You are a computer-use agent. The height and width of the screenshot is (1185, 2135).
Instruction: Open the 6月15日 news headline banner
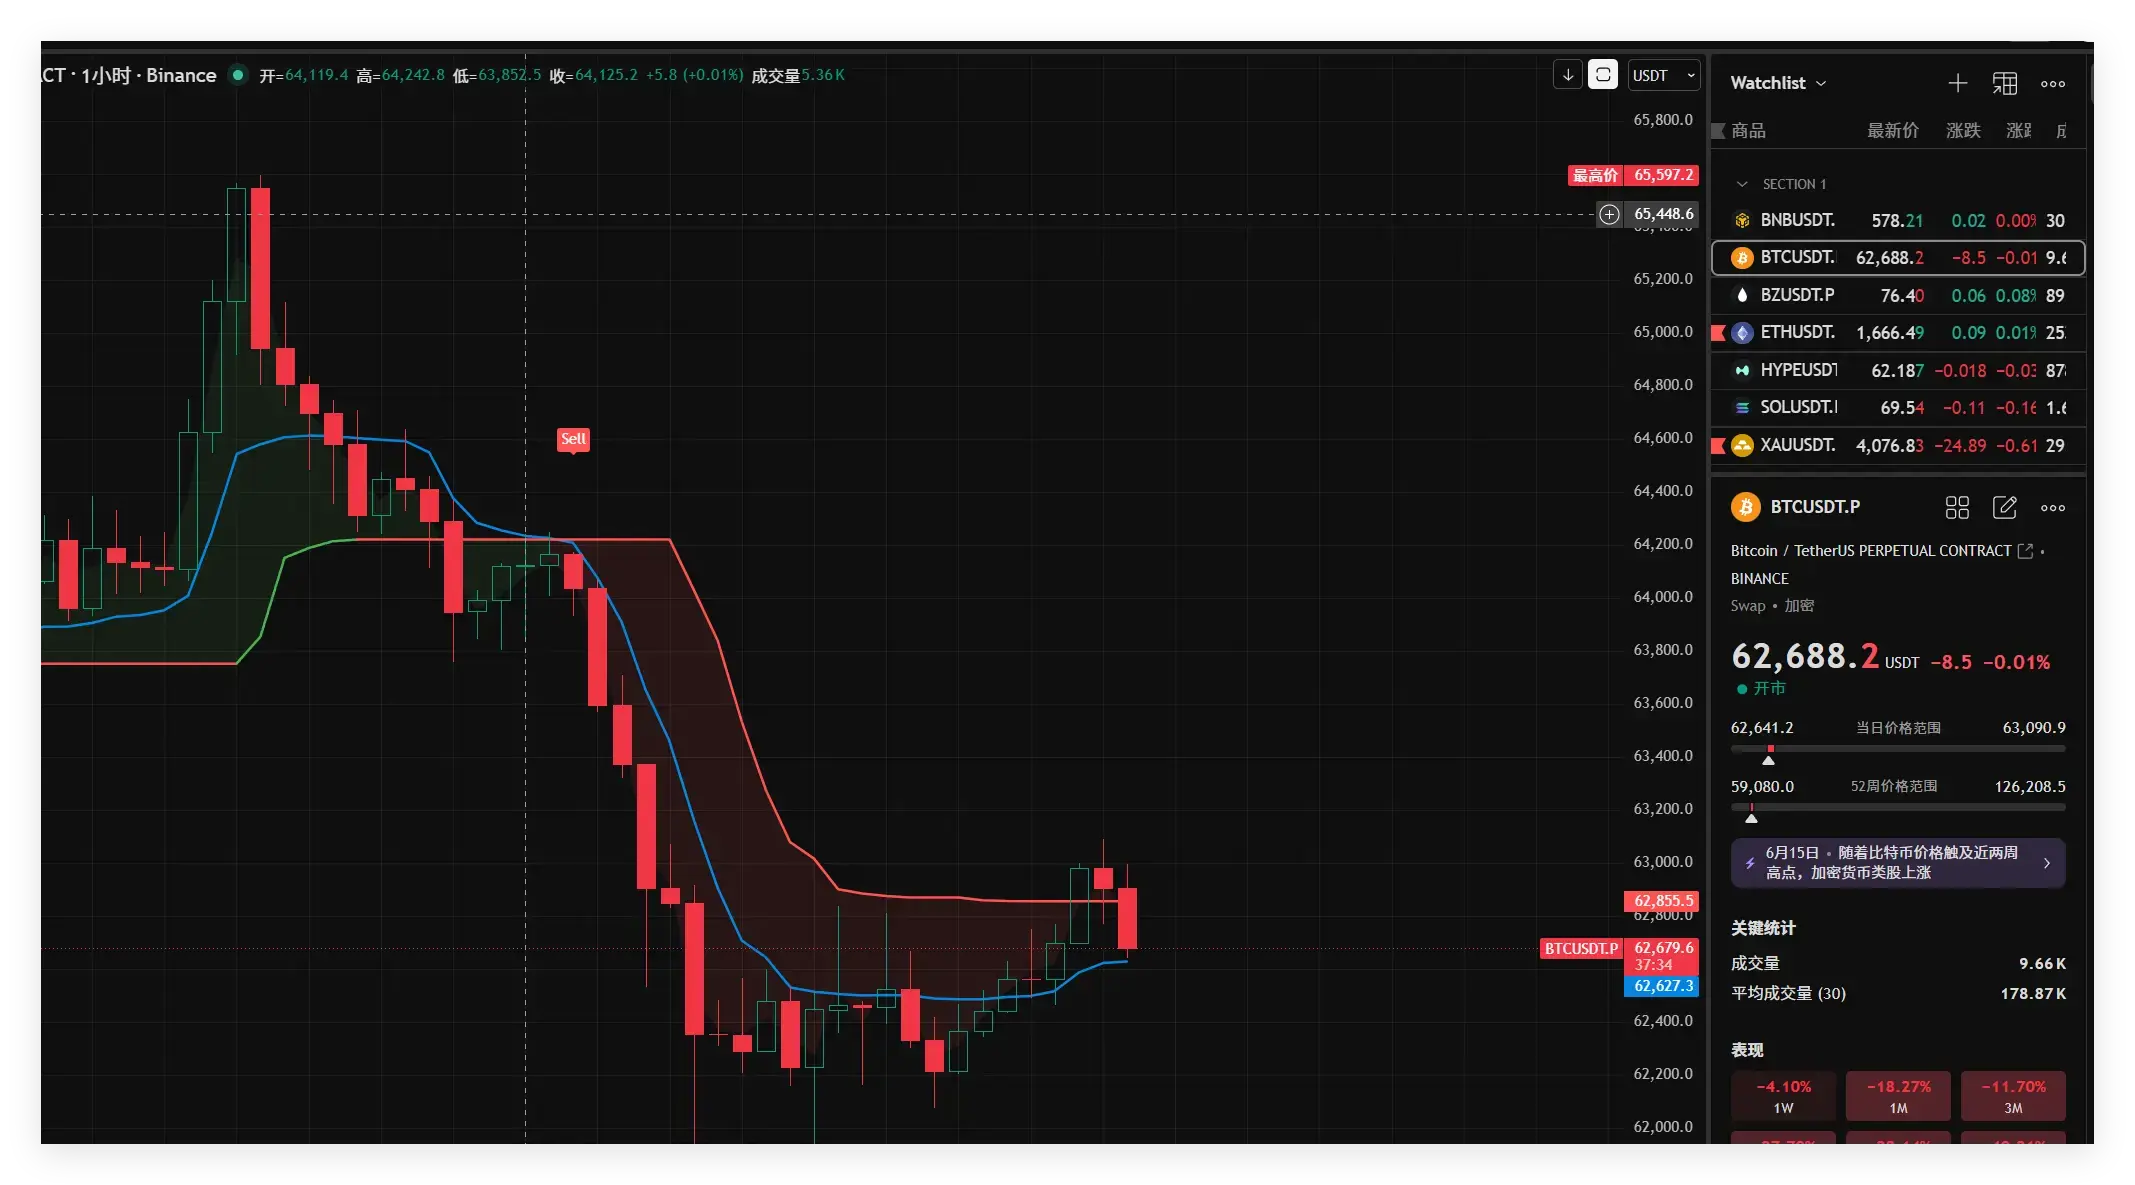(x=1898, y=863)
